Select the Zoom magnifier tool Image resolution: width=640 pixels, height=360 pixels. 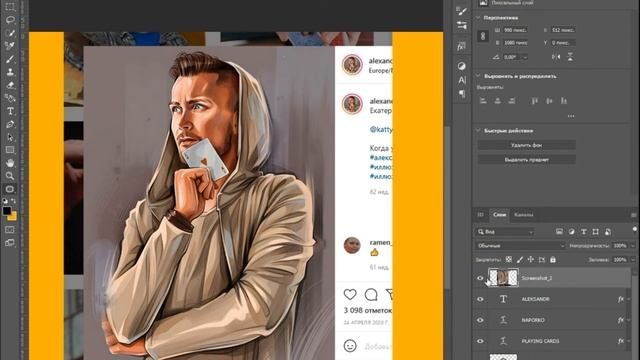click(x=10, y=176)
